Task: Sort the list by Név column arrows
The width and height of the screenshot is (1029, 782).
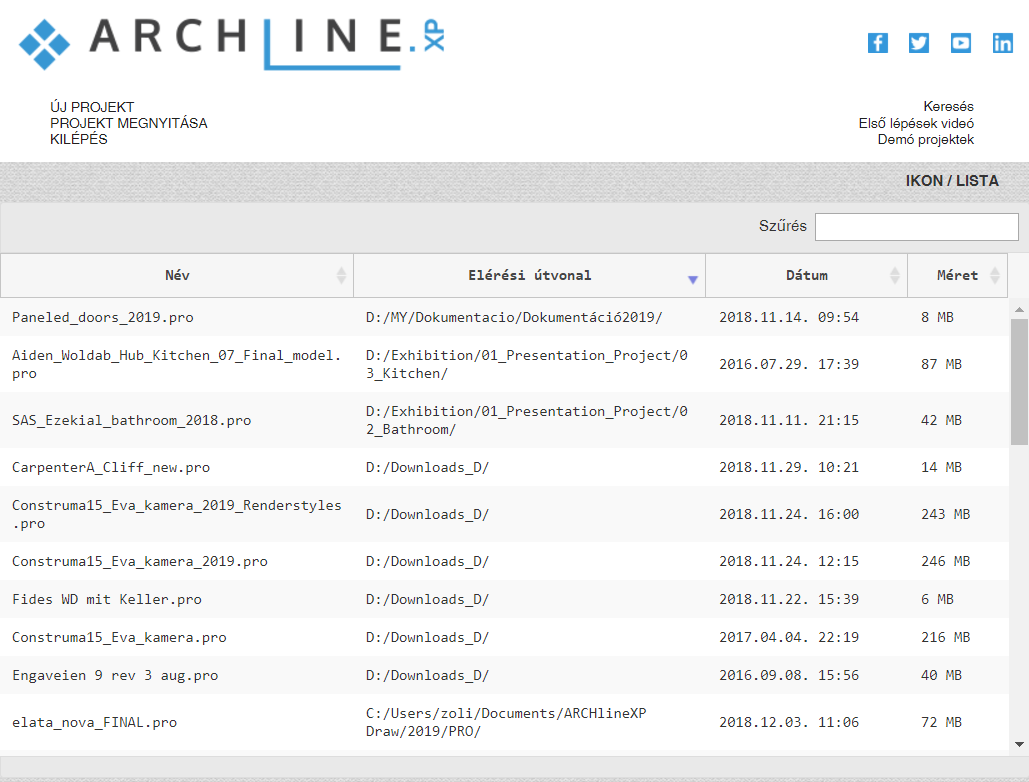Action: coord(341,275)
